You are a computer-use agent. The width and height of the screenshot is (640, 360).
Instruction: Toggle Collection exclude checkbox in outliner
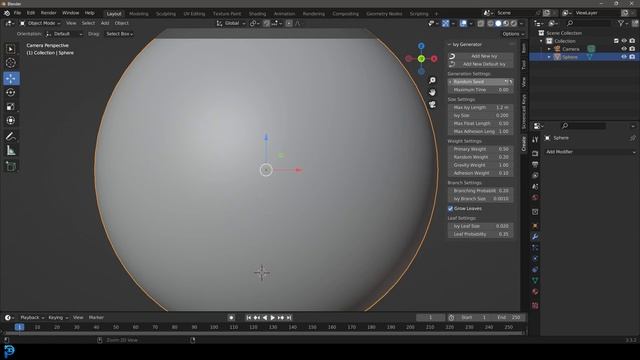pyautogui.click(x=616, y=41)
